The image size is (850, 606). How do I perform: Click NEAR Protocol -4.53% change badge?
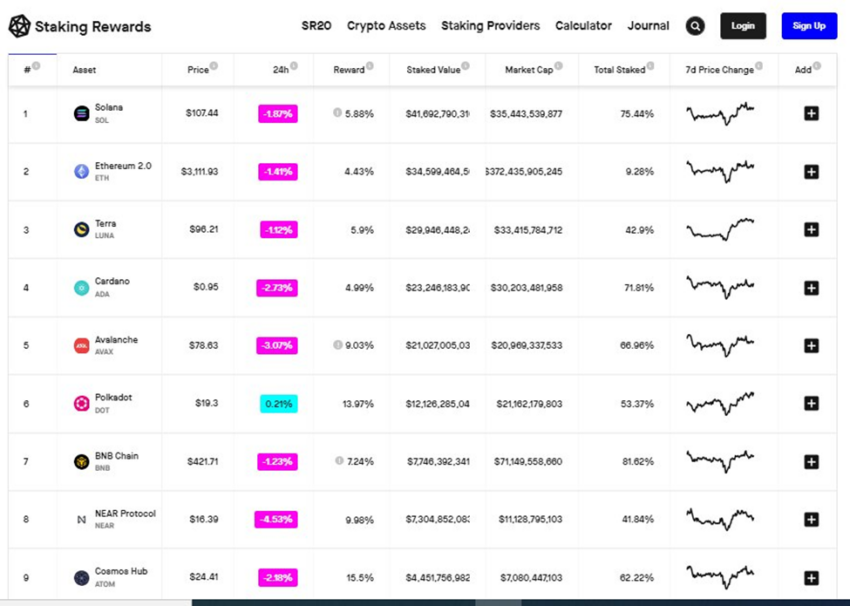point(276,519)
